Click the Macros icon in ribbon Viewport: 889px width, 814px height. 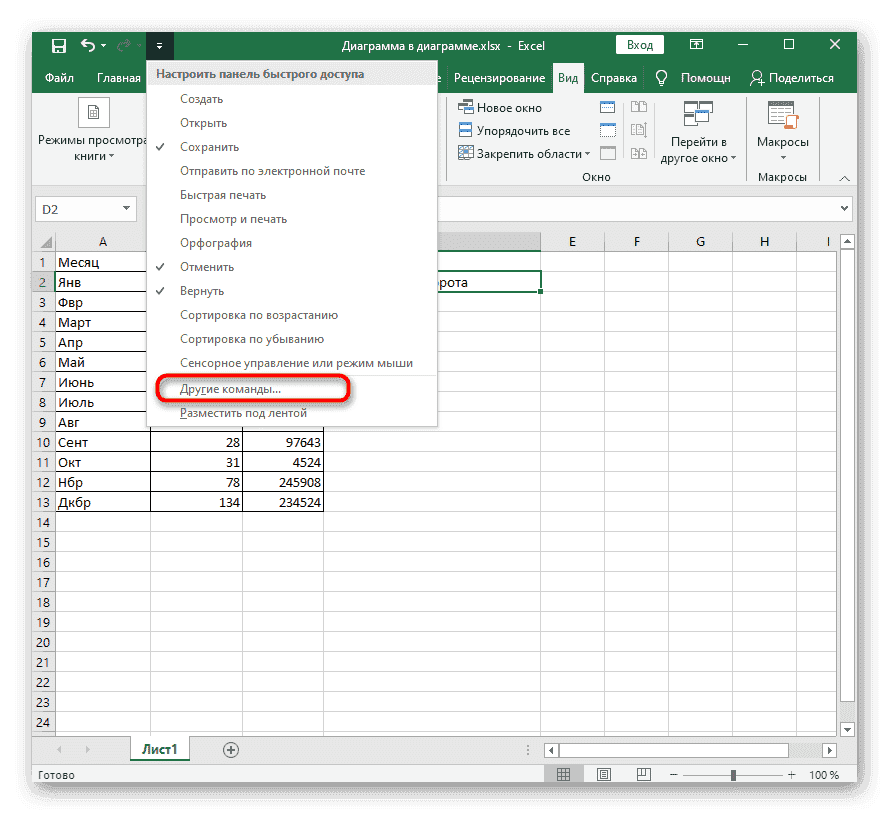coord(781,115)
